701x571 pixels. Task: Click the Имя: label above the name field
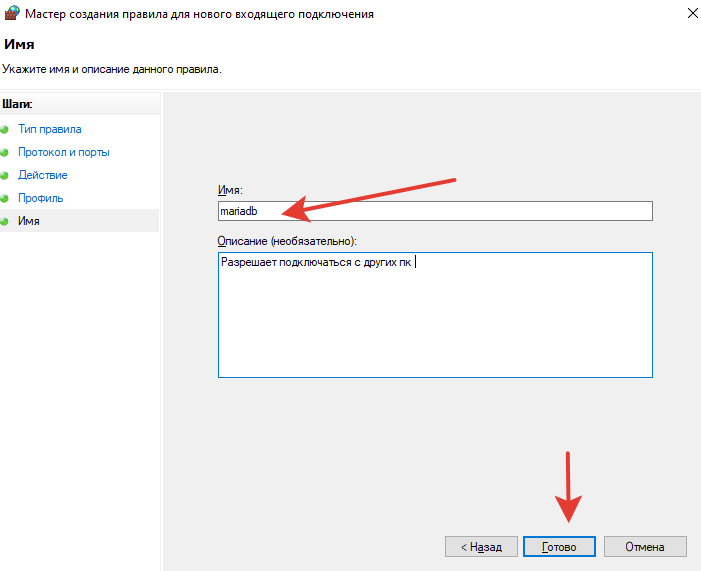230,190
